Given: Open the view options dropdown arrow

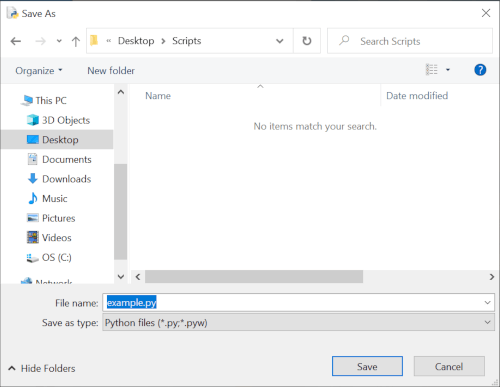Looking at the screenshot, I should [x=448, y=70].
